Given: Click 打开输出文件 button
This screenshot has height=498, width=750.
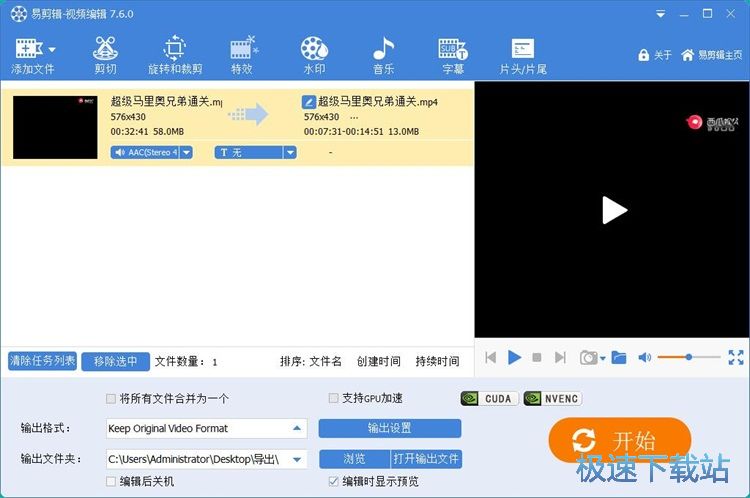Looking at the screenshot, I should click(426, 459).
